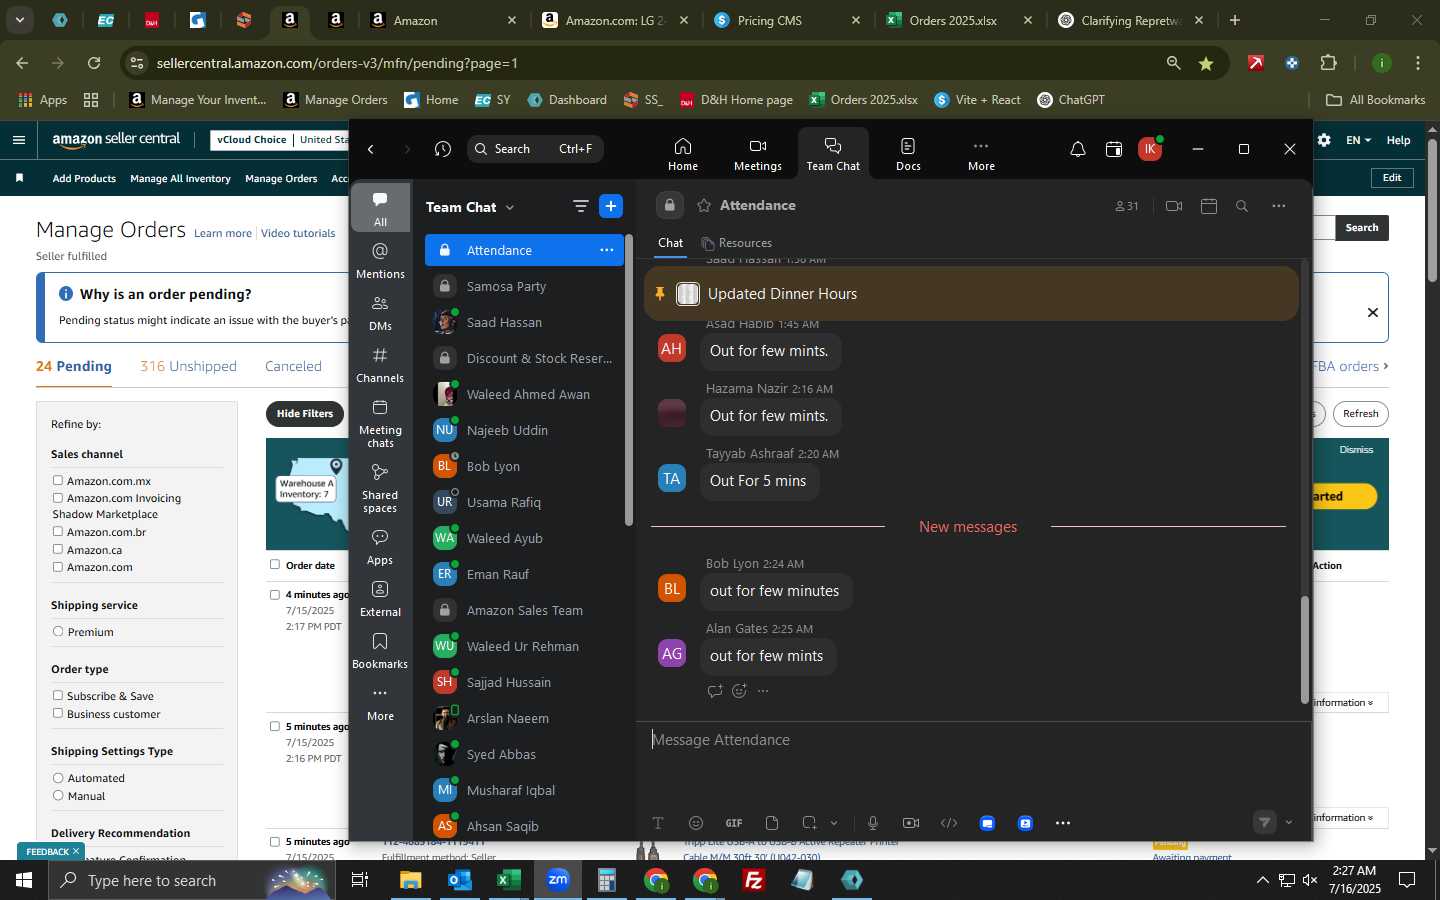Viewport: 1440px width, 900px height.
Task: Check Amazon.ca sales channel filter
Action: [58, 549]
